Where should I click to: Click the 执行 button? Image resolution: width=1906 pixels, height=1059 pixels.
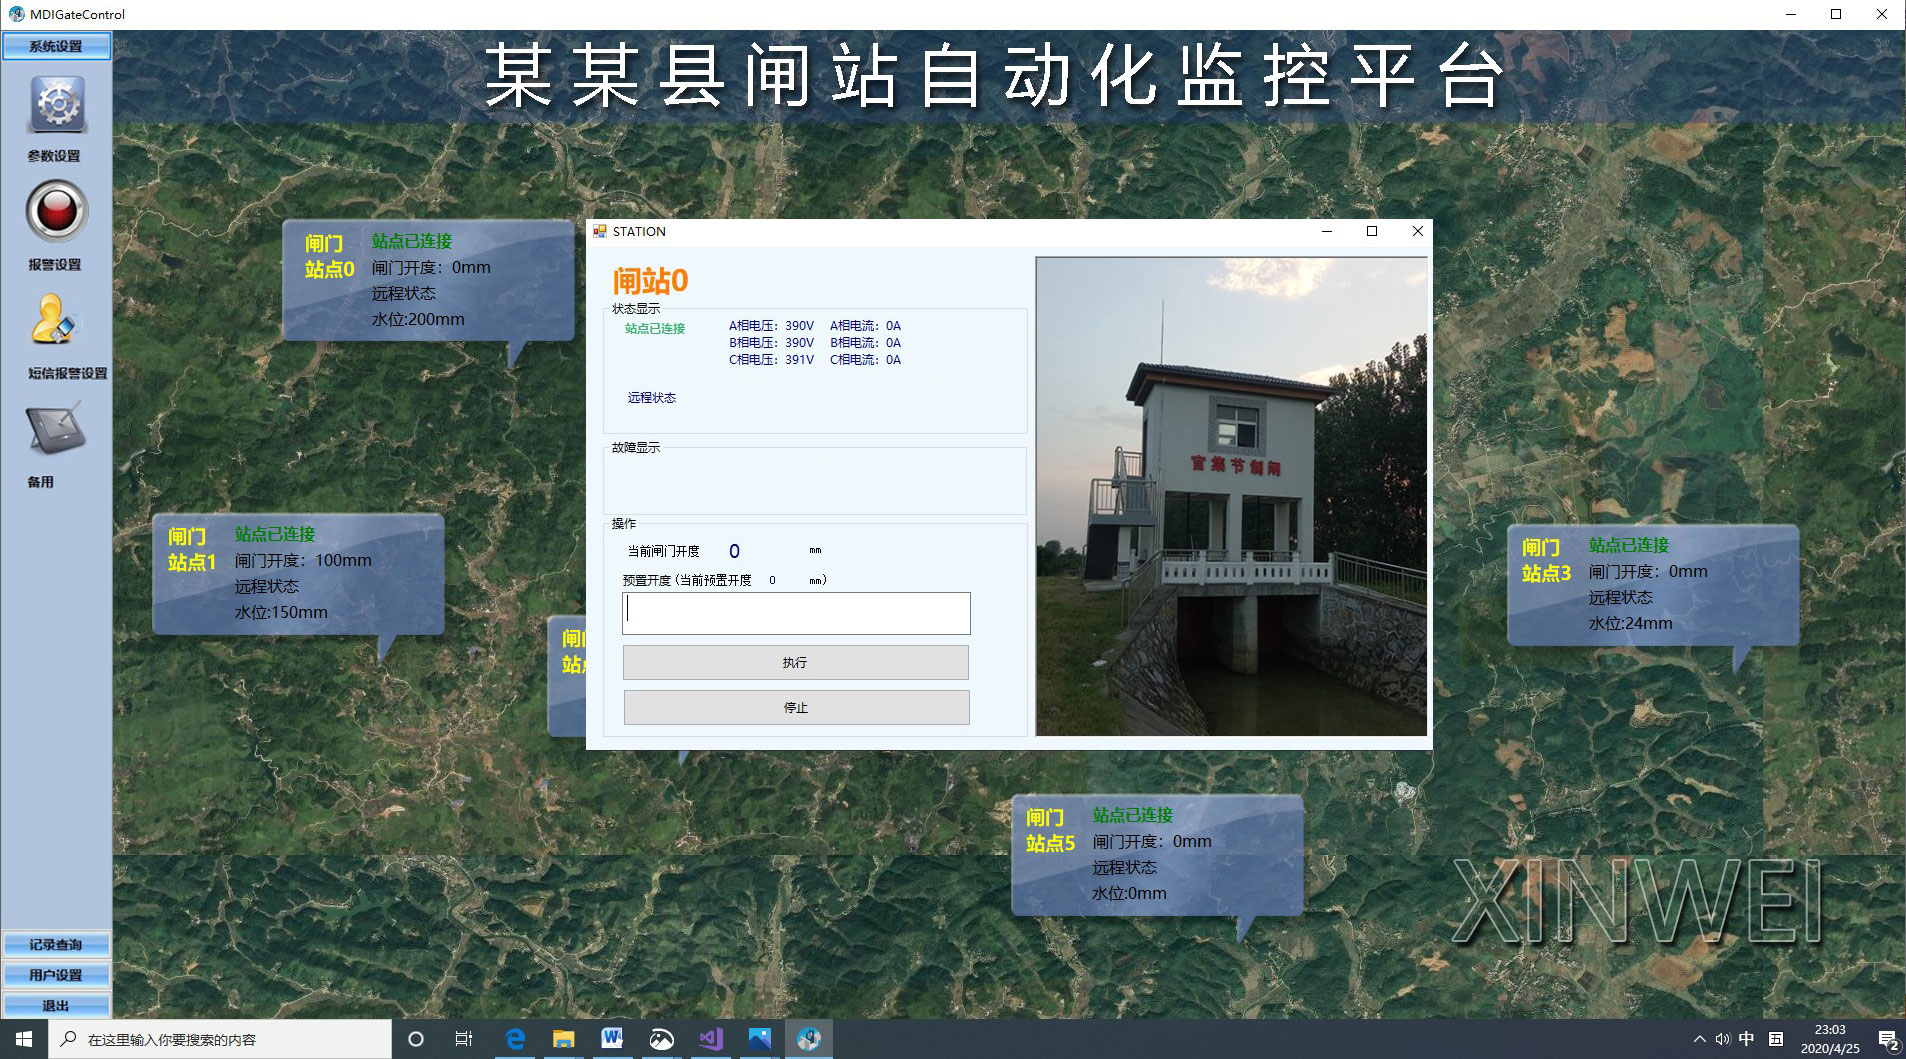[x=796, y=662]
